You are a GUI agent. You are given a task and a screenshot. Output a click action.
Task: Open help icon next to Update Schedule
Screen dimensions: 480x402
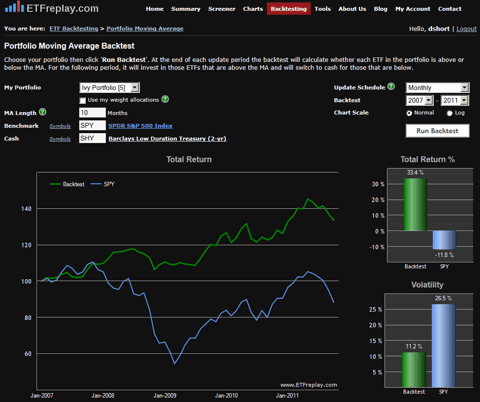(391, 87)
